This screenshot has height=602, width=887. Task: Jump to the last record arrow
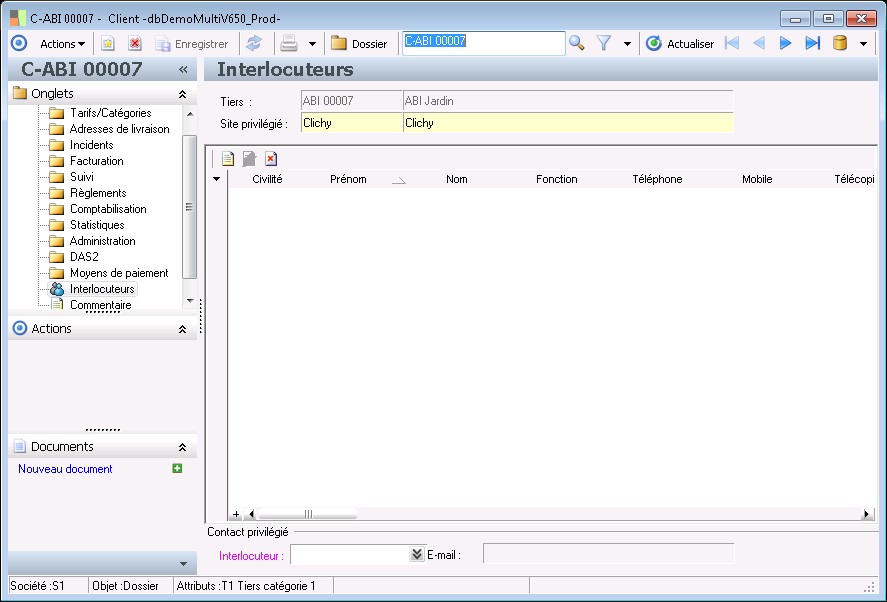click(x=812, y=43)
